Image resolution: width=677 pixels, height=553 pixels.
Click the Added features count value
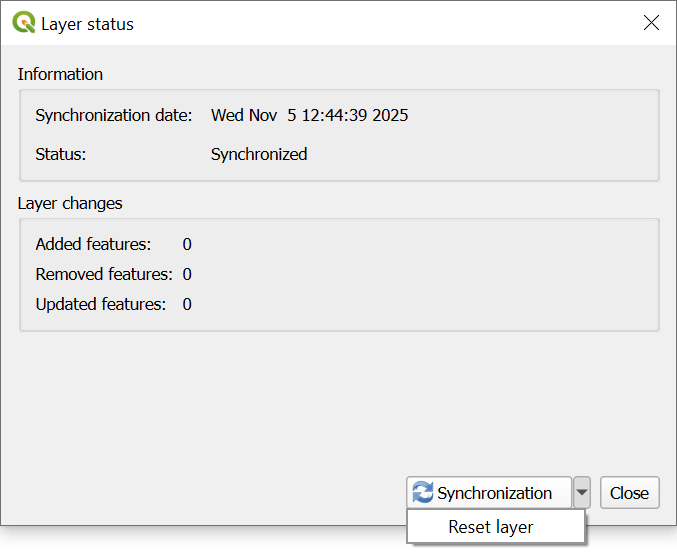[x=187, y=244]
